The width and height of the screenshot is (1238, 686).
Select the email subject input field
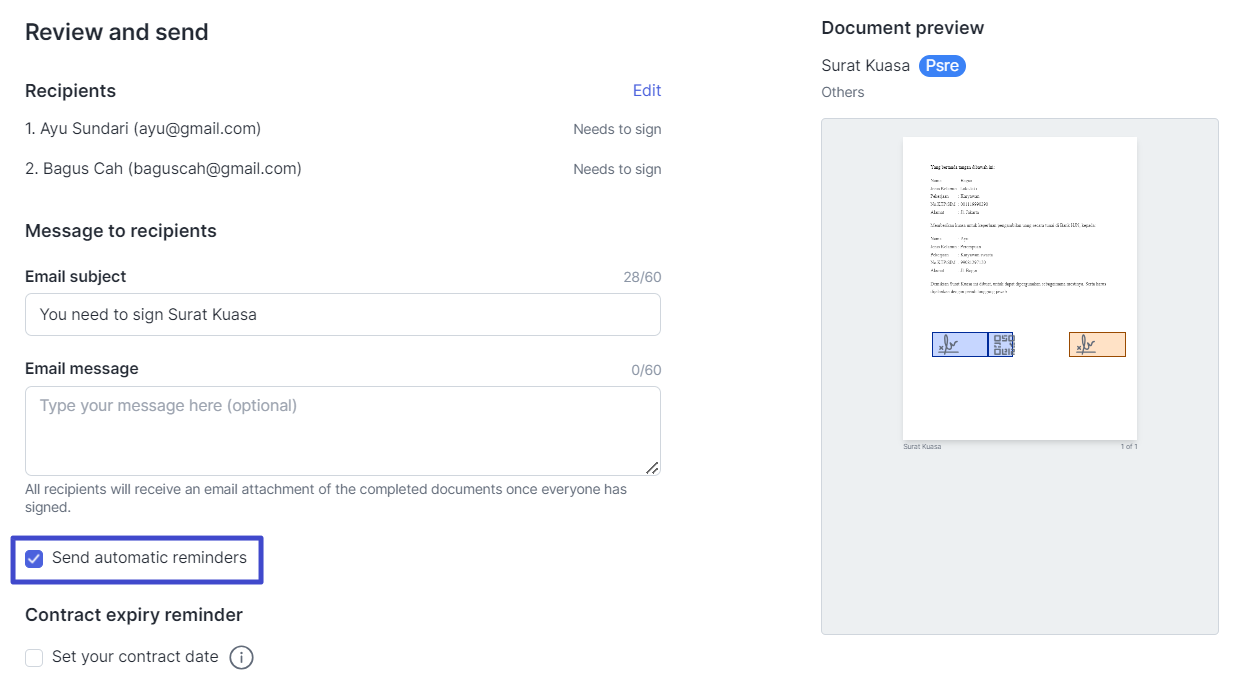(343, 314)
